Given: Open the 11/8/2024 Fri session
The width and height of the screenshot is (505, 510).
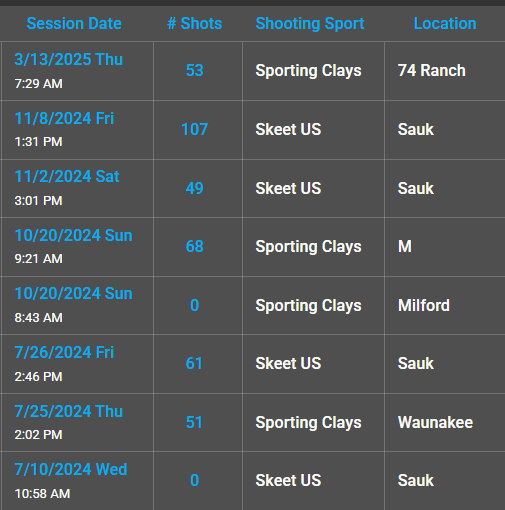Looking at the screenshot, I should pos(64,118).
